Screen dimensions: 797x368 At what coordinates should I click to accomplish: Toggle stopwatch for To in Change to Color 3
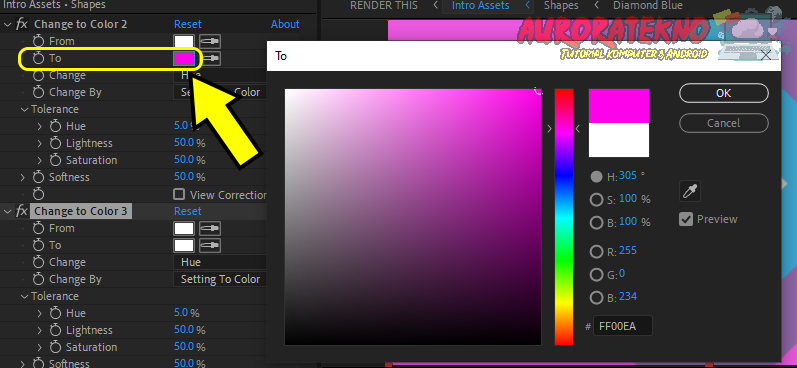(x=39, y=245)
